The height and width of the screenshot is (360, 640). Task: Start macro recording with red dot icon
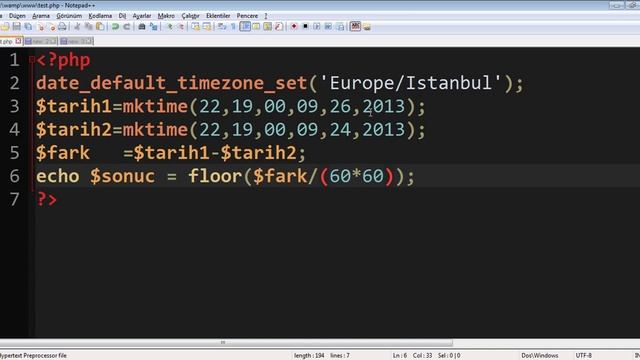pyautogui.click(x=294, y=27)
